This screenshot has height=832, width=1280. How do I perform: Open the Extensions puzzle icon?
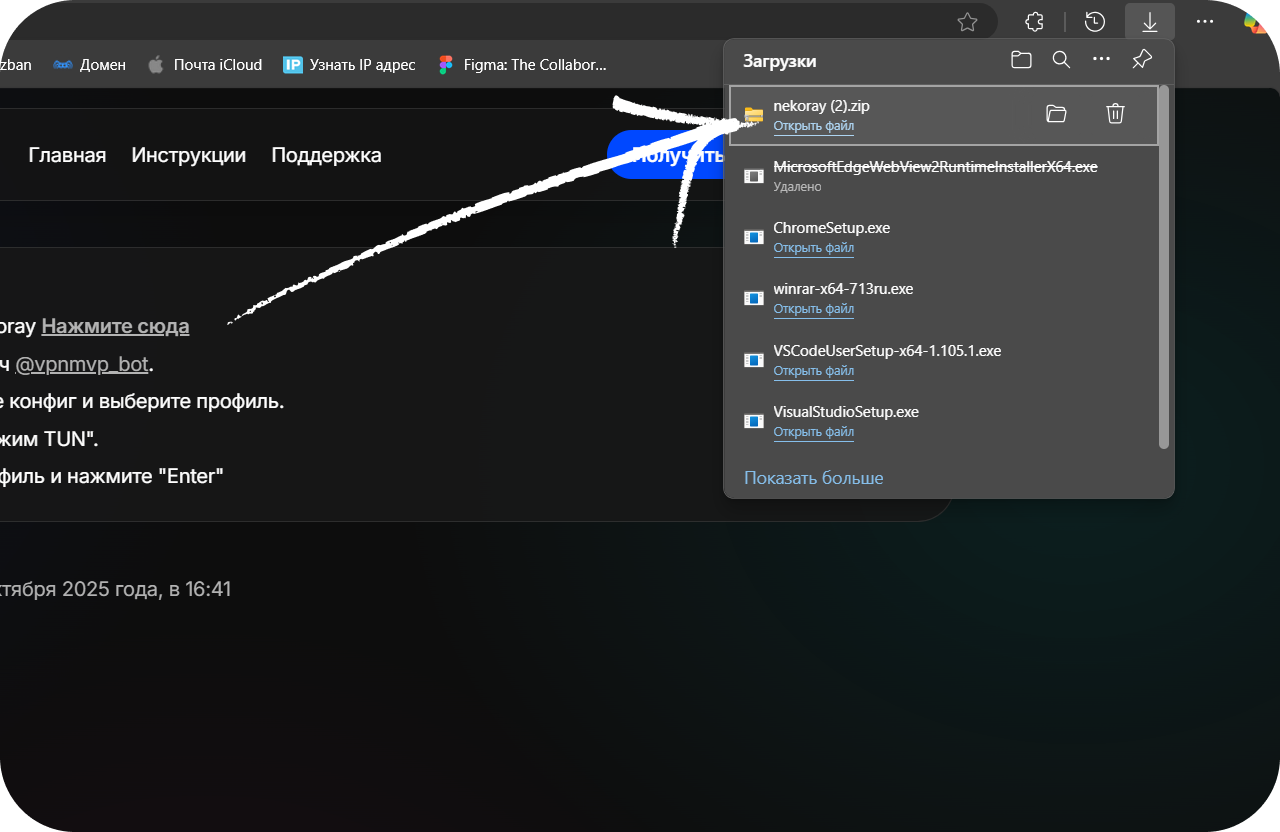pos(1036,21)
